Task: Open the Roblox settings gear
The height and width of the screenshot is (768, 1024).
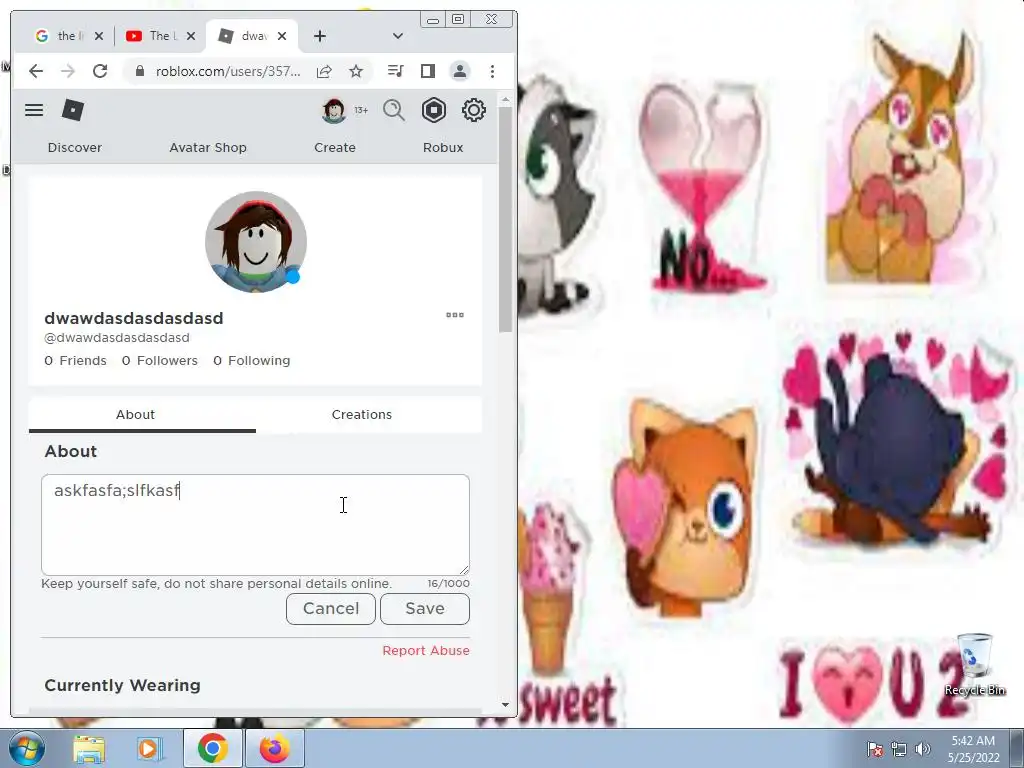Action: (x=473, y=110)
